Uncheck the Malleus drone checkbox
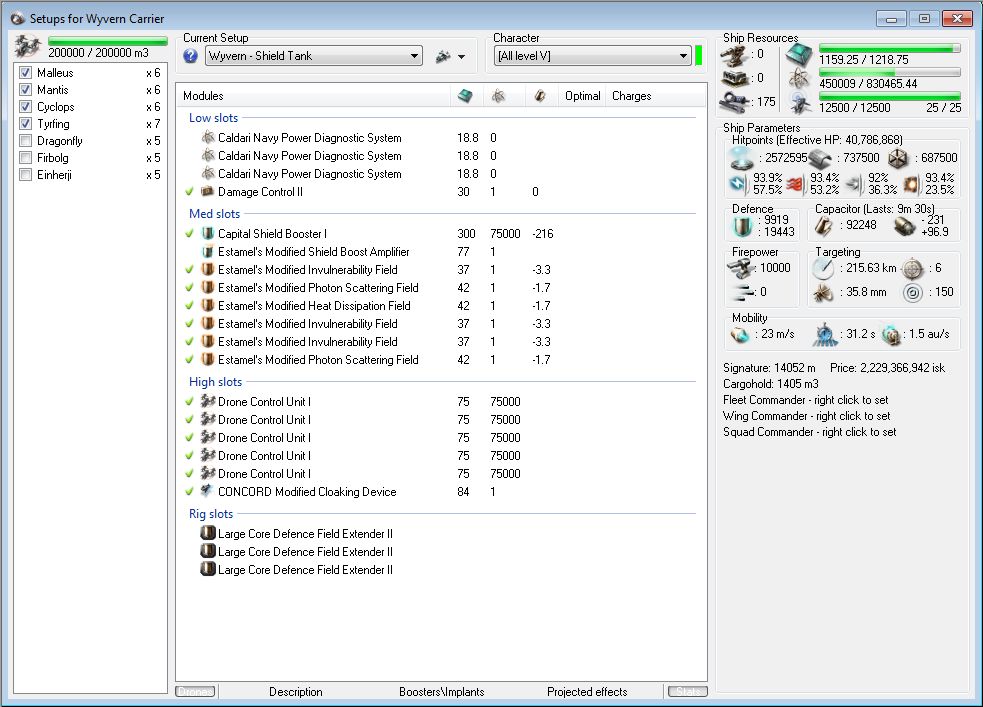The image size is (983, 707). pyautogui.click(x=26, y=73)
